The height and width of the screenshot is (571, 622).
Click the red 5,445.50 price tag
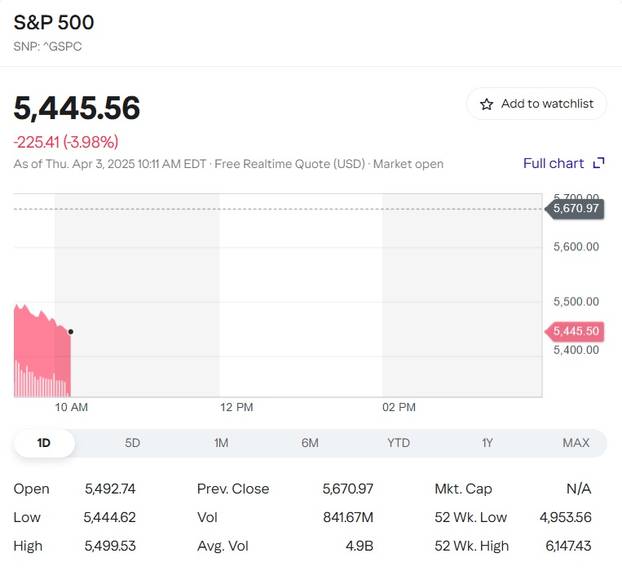coord(575,331)
